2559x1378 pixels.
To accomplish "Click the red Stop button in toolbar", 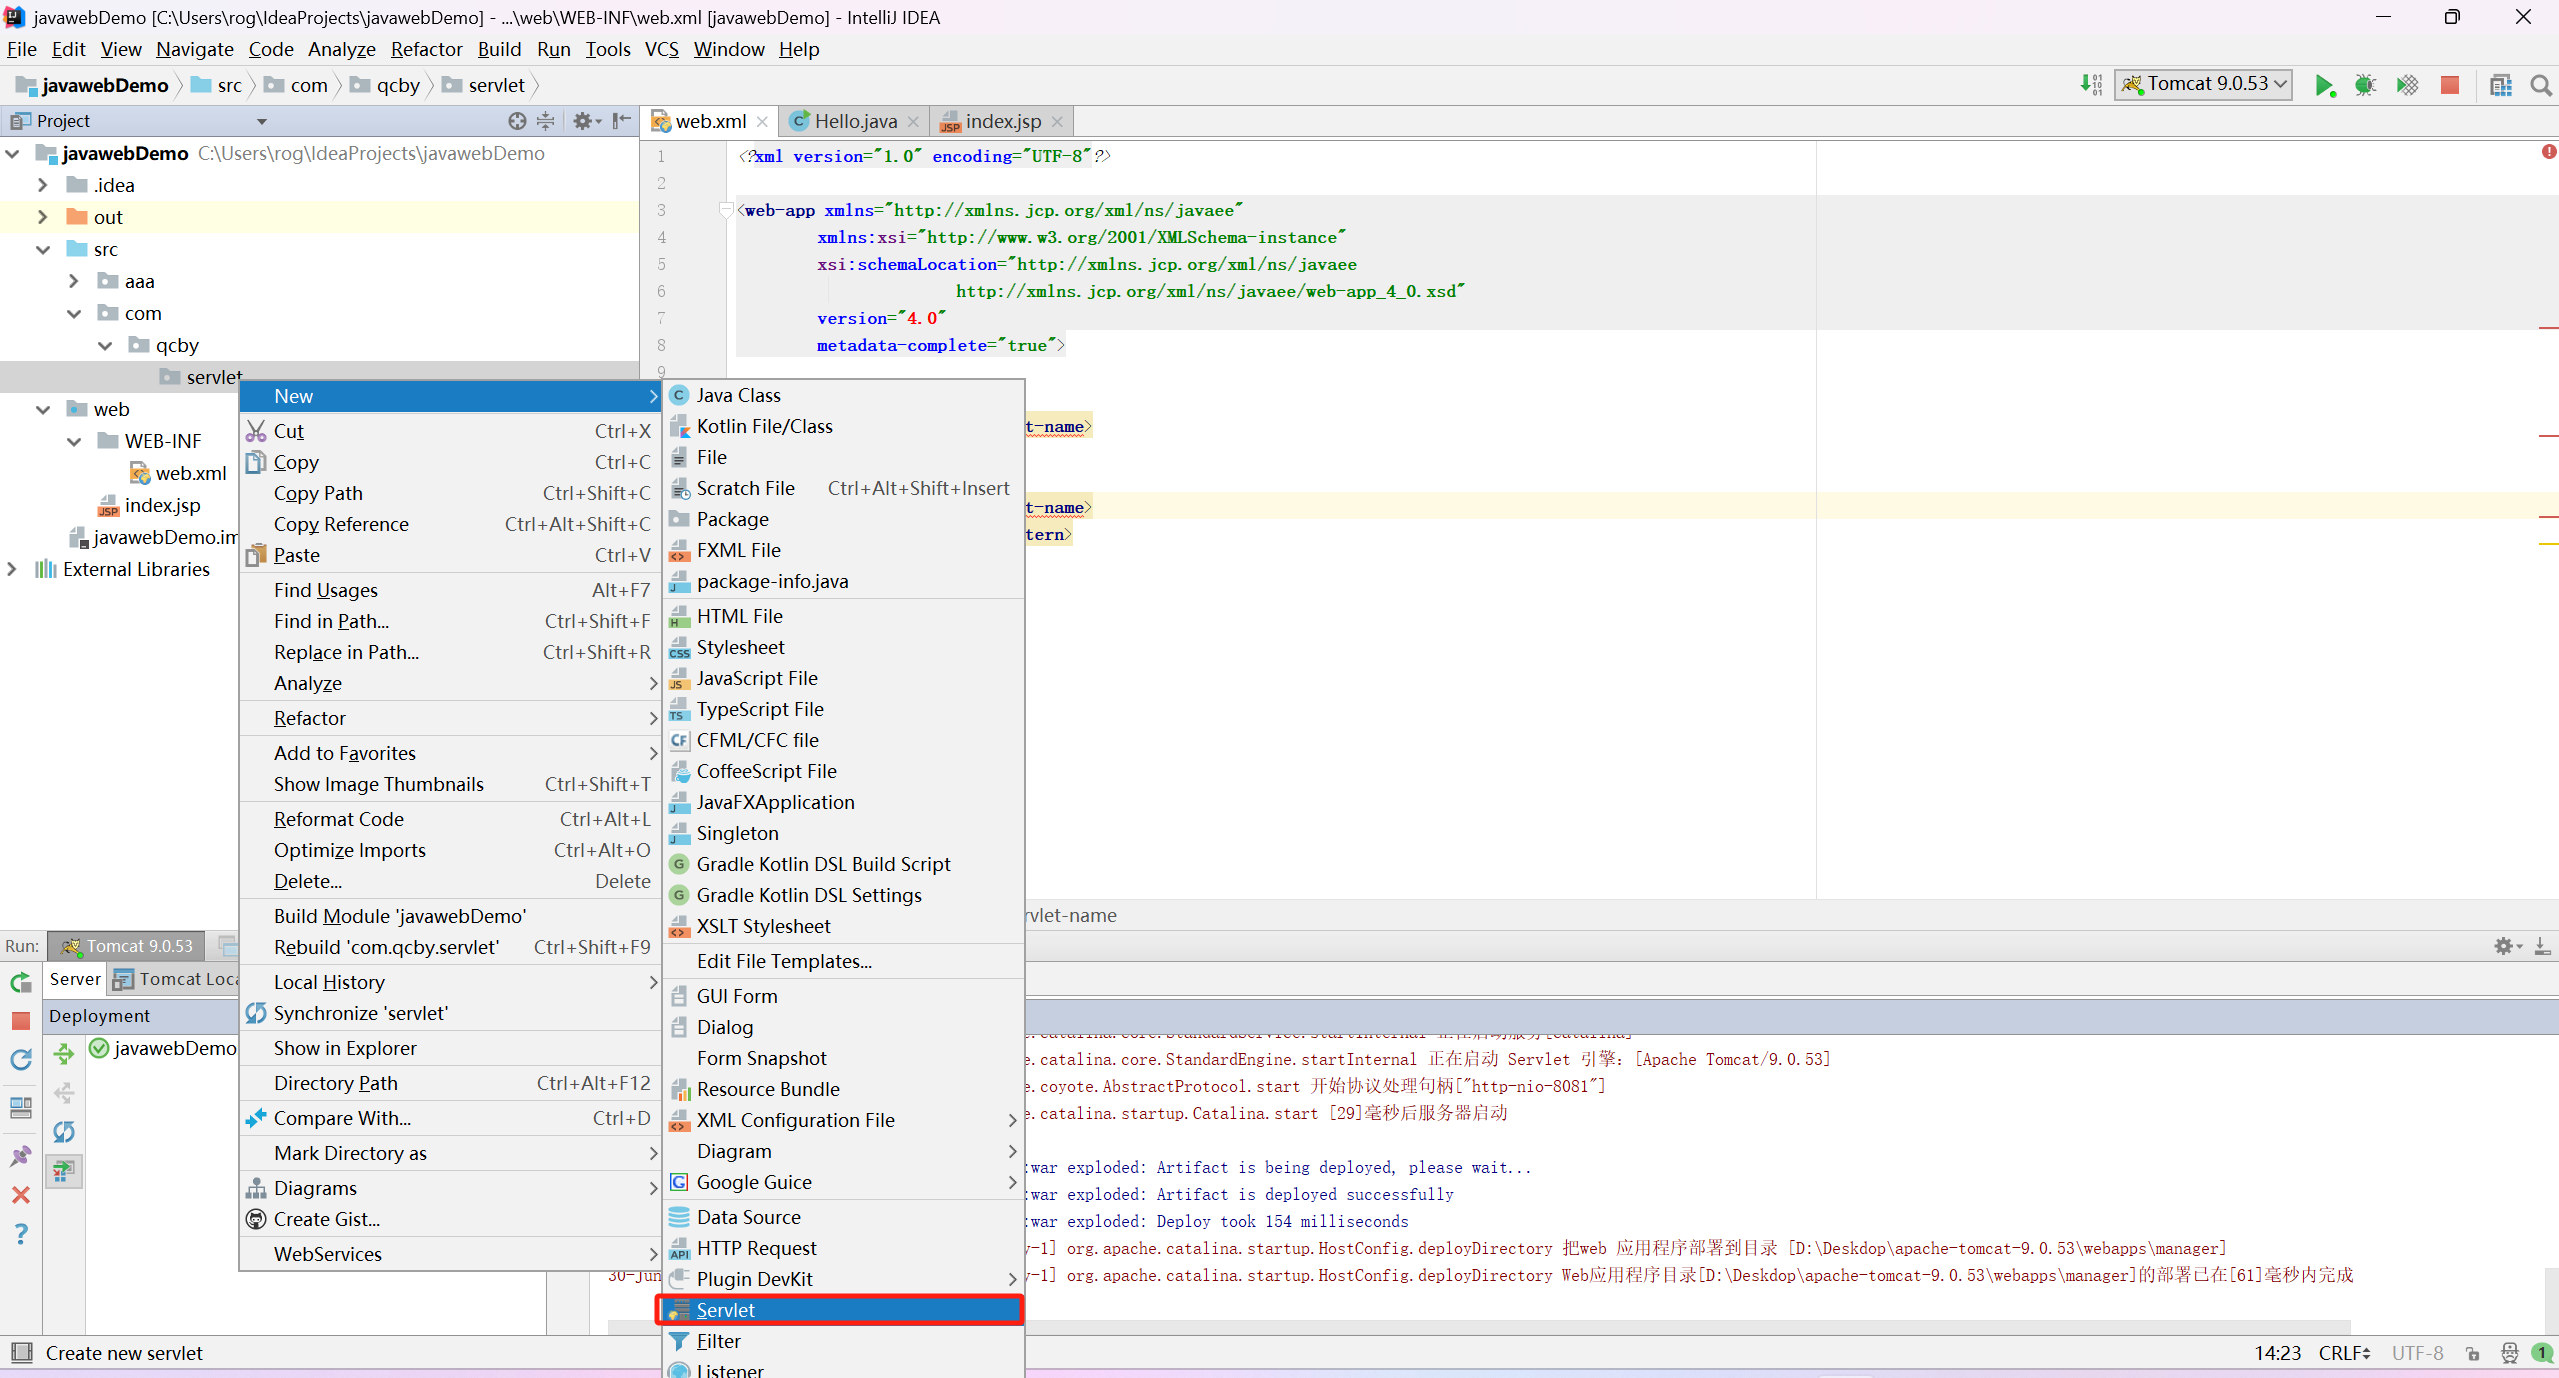I will [x=2449, y=85].
